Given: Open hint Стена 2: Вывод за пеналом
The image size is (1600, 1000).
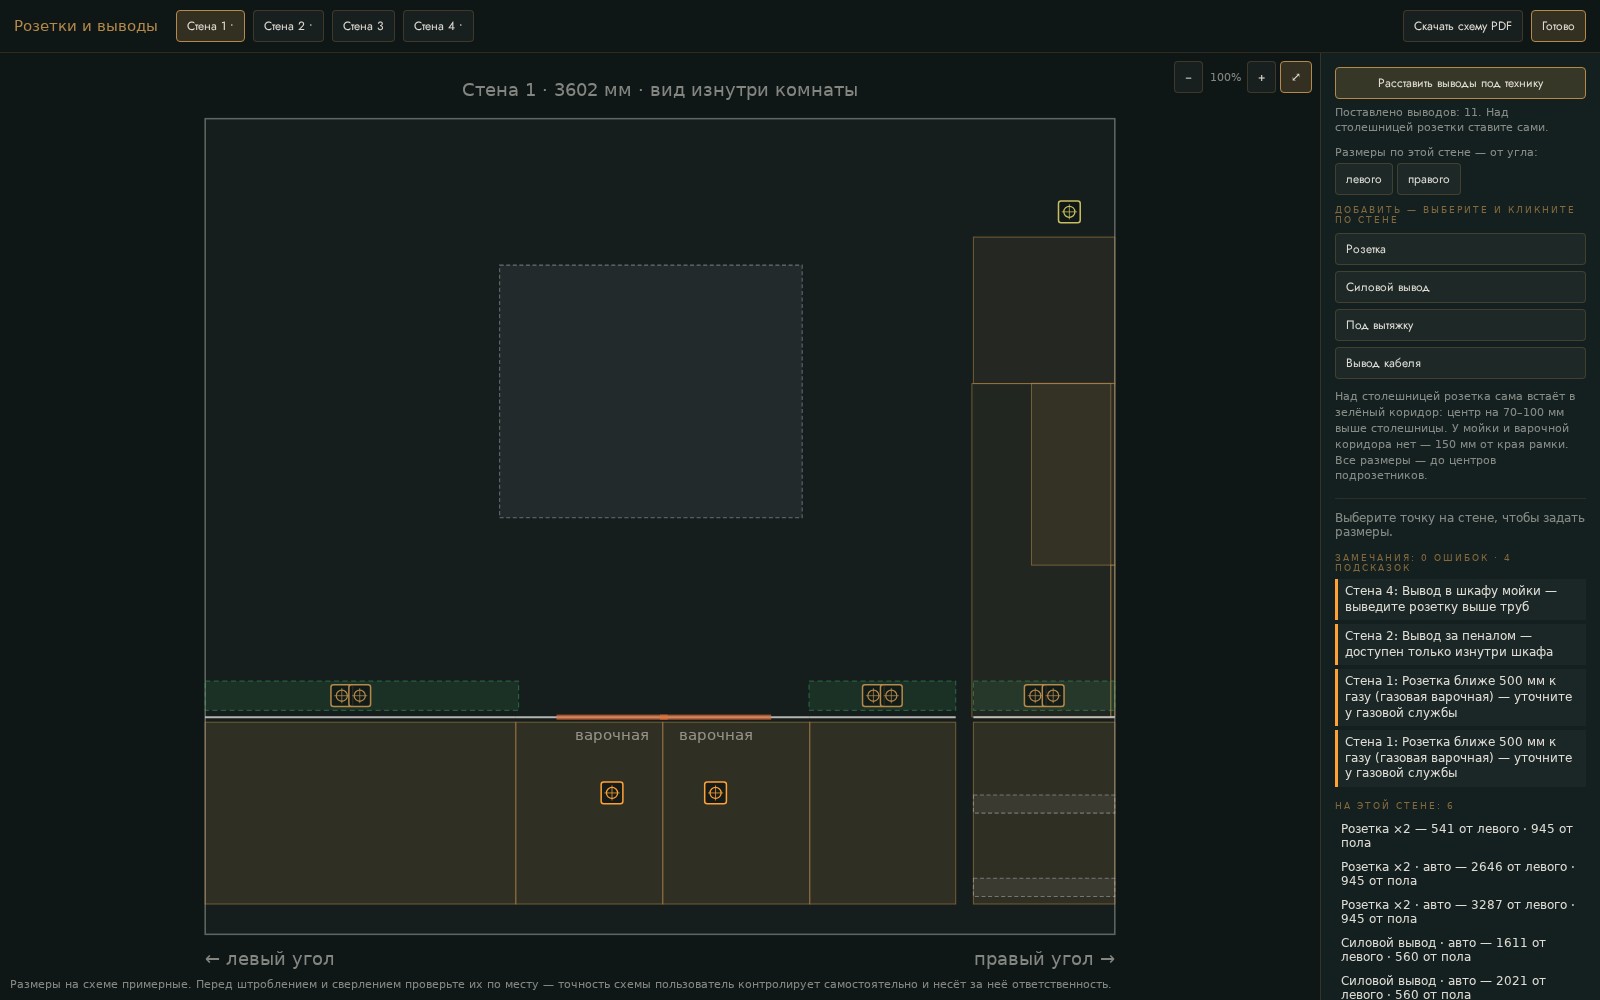Looking at the screenshot, I should point(1460,644).
